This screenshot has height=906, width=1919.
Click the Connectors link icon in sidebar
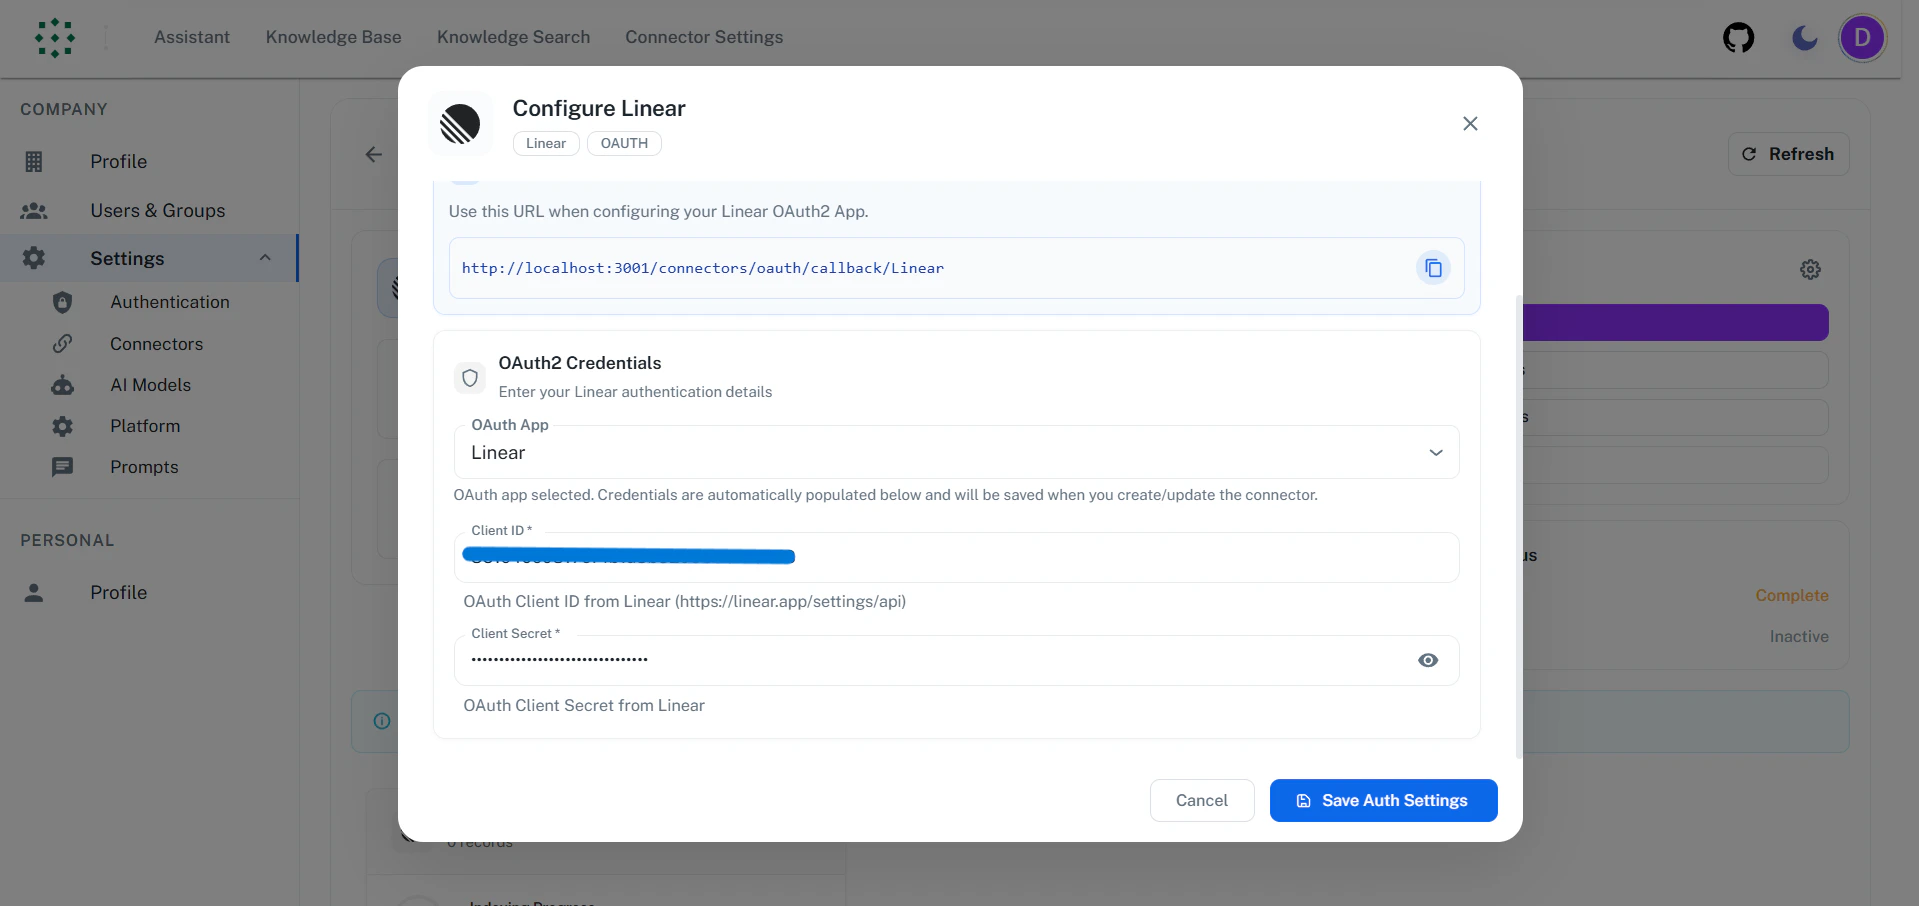62,343
